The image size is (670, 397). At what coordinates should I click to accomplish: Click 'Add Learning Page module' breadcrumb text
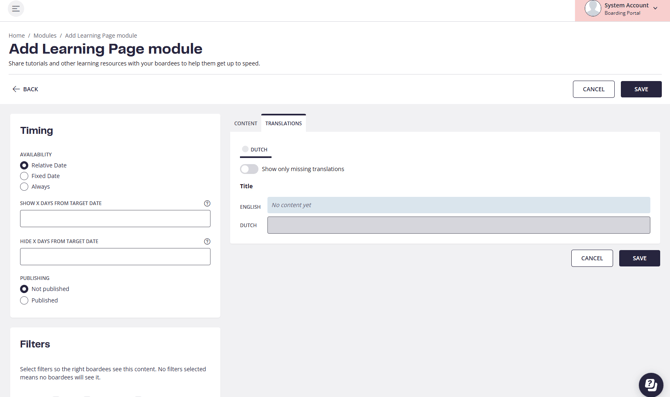pyautogui.click(x=101, y=35)
